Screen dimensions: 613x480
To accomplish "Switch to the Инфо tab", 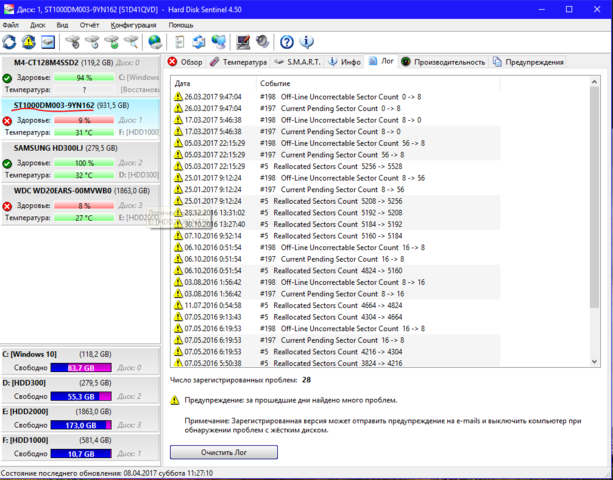I will coord(344,62).
